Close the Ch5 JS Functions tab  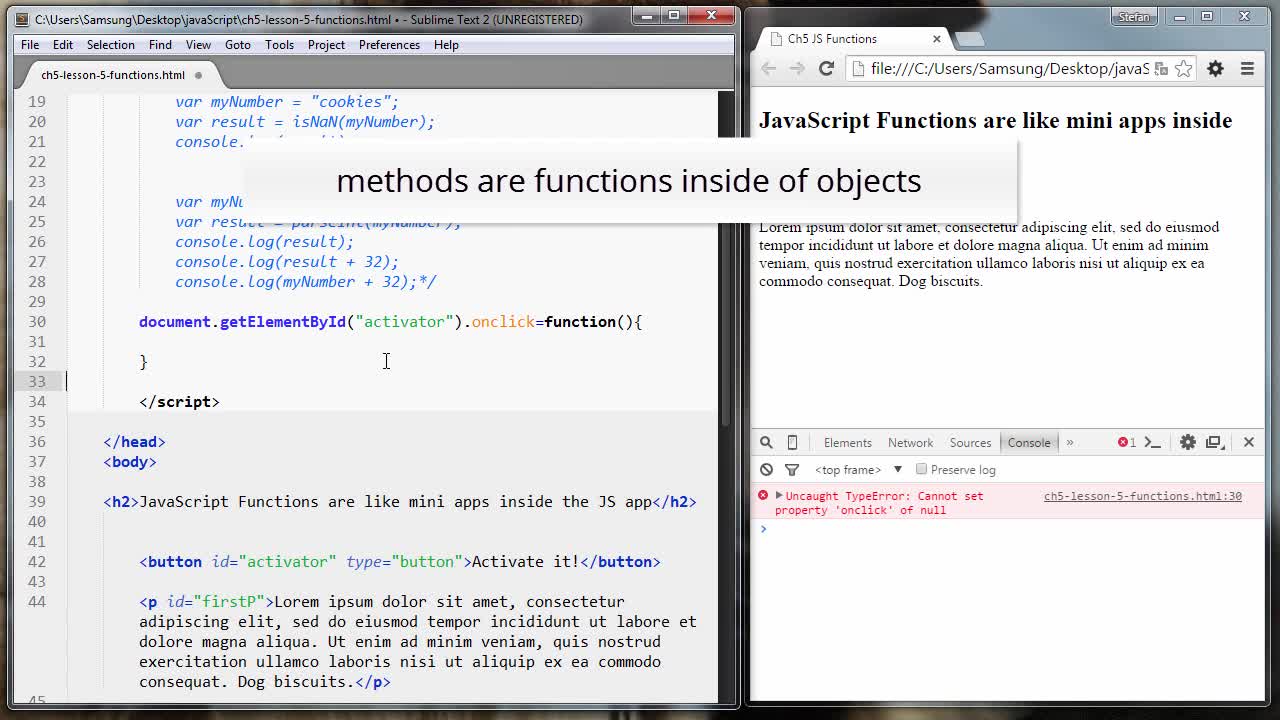coord(936,39)
